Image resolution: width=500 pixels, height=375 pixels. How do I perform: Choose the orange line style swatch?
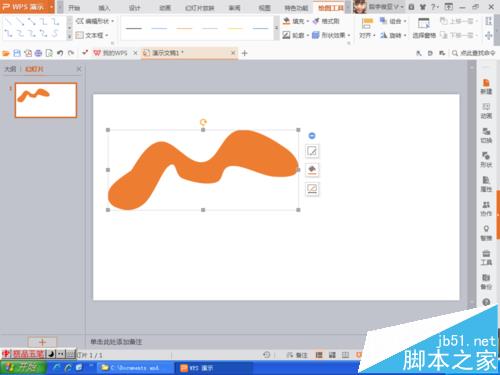pos(184,29)
